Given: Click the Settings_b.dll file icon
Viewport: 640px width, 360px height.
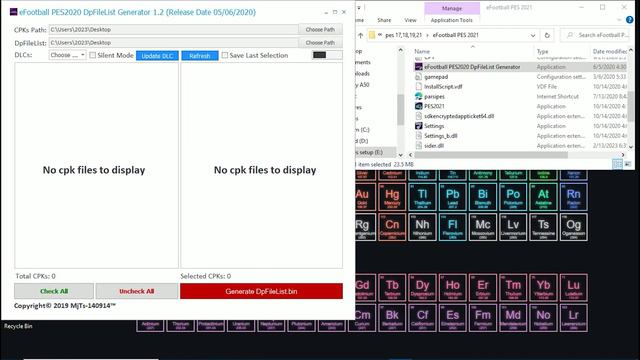Looking at the screenshot, I should pyautogui.click(x=418, y=136).
